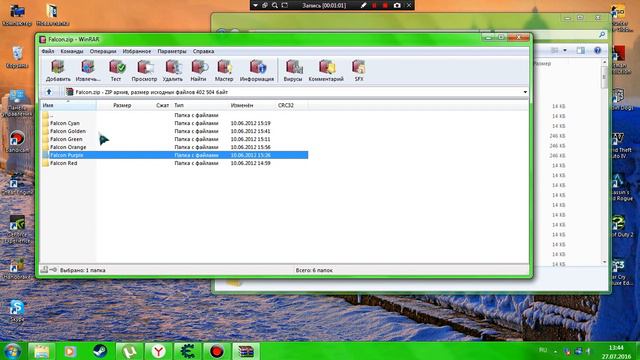Open the Мастер (Wizard) toolbar icon
640x360 pixels.
click(x=224, y=70)
